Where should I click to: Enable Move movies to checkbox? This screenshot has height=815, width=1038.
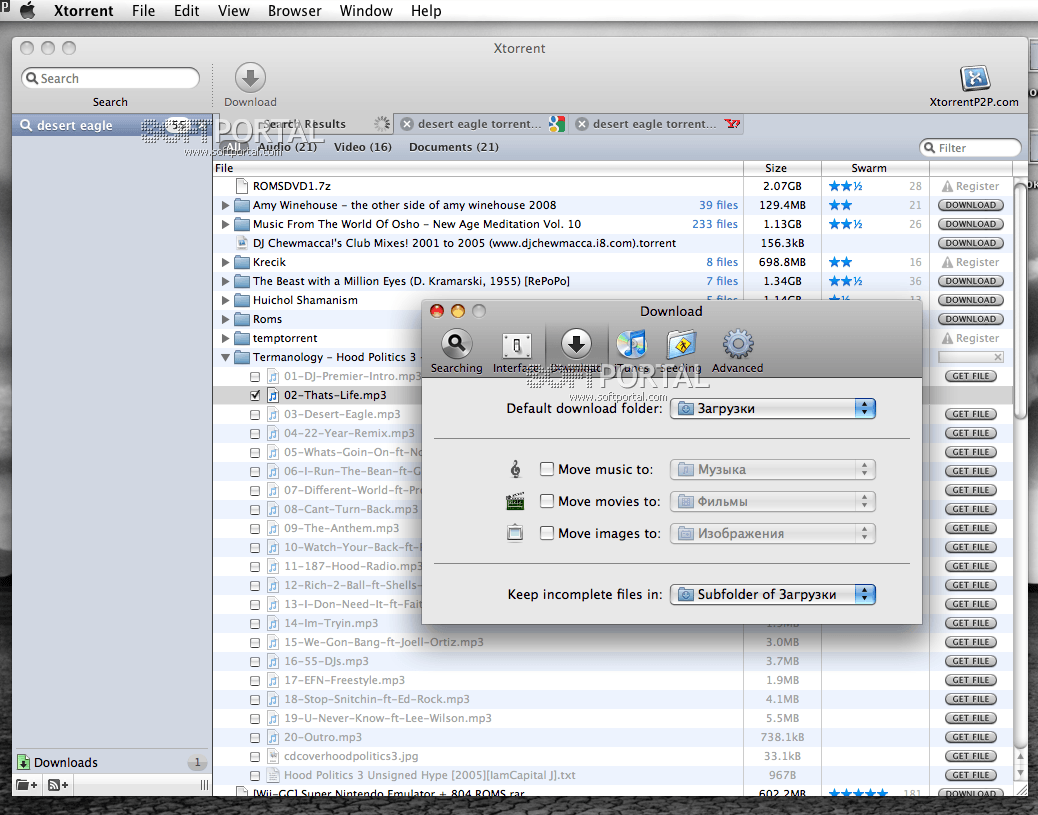(x=547, y=501)
